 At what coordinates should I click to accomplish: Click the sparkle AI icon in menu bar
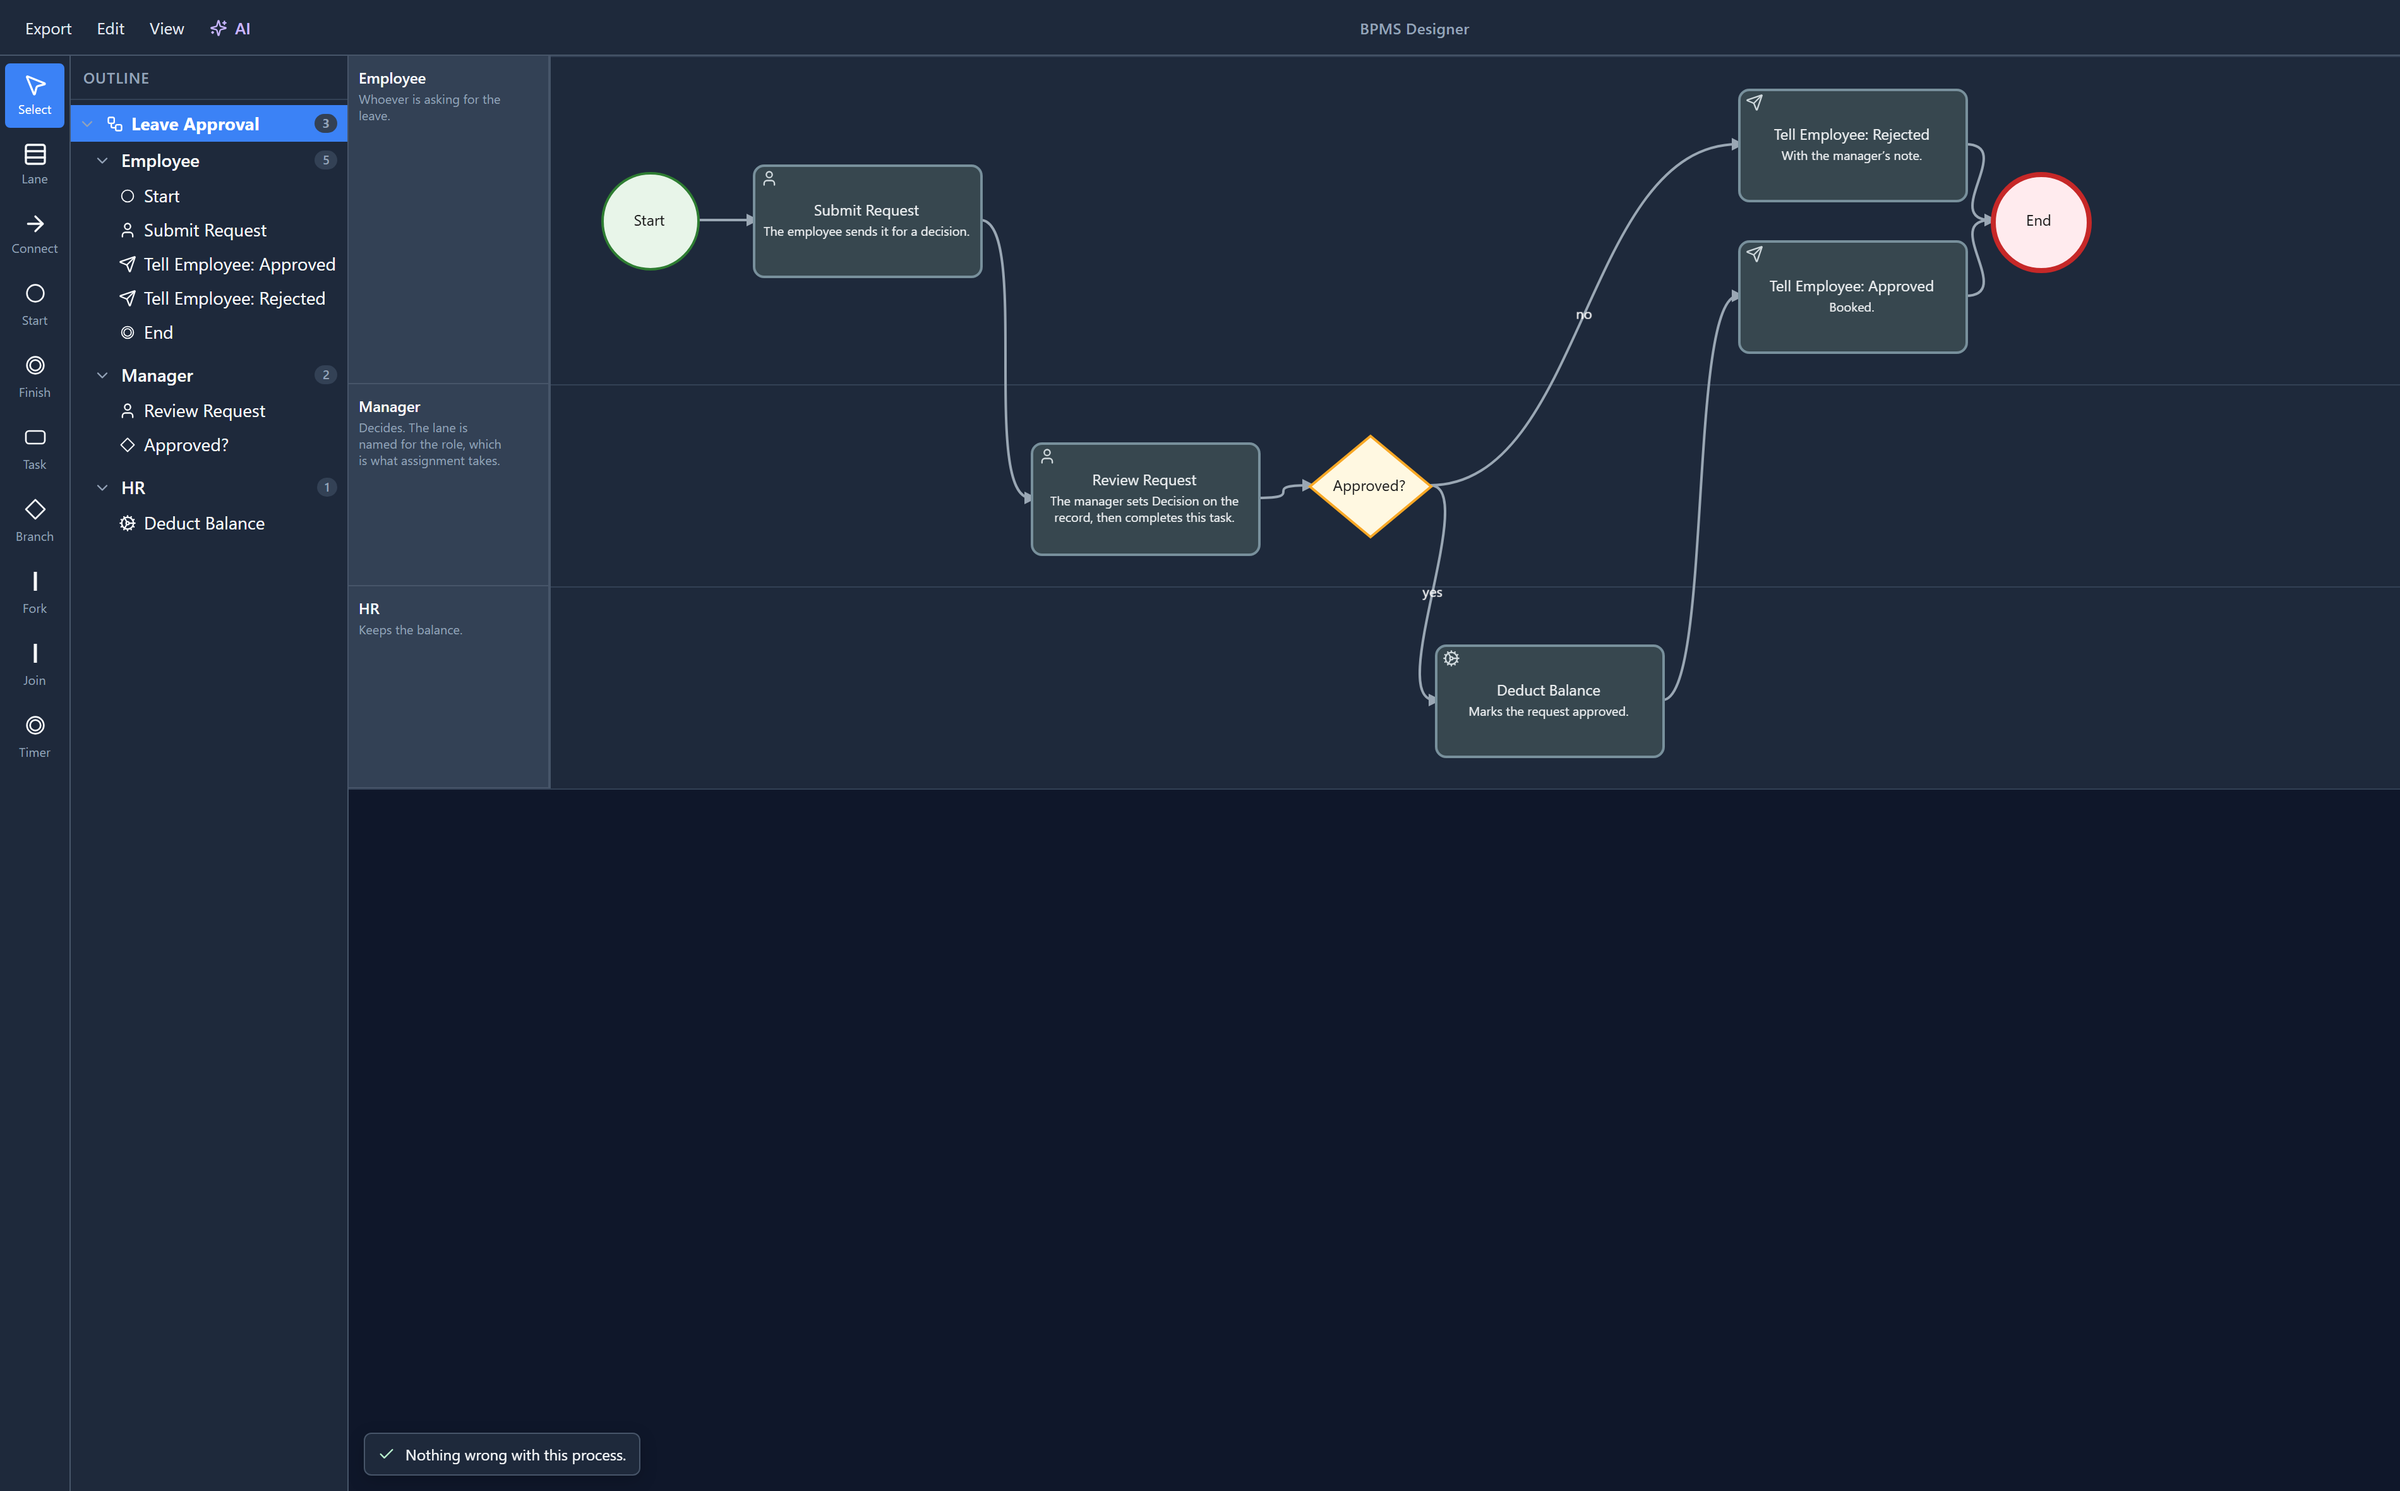(x=218, y=28)
